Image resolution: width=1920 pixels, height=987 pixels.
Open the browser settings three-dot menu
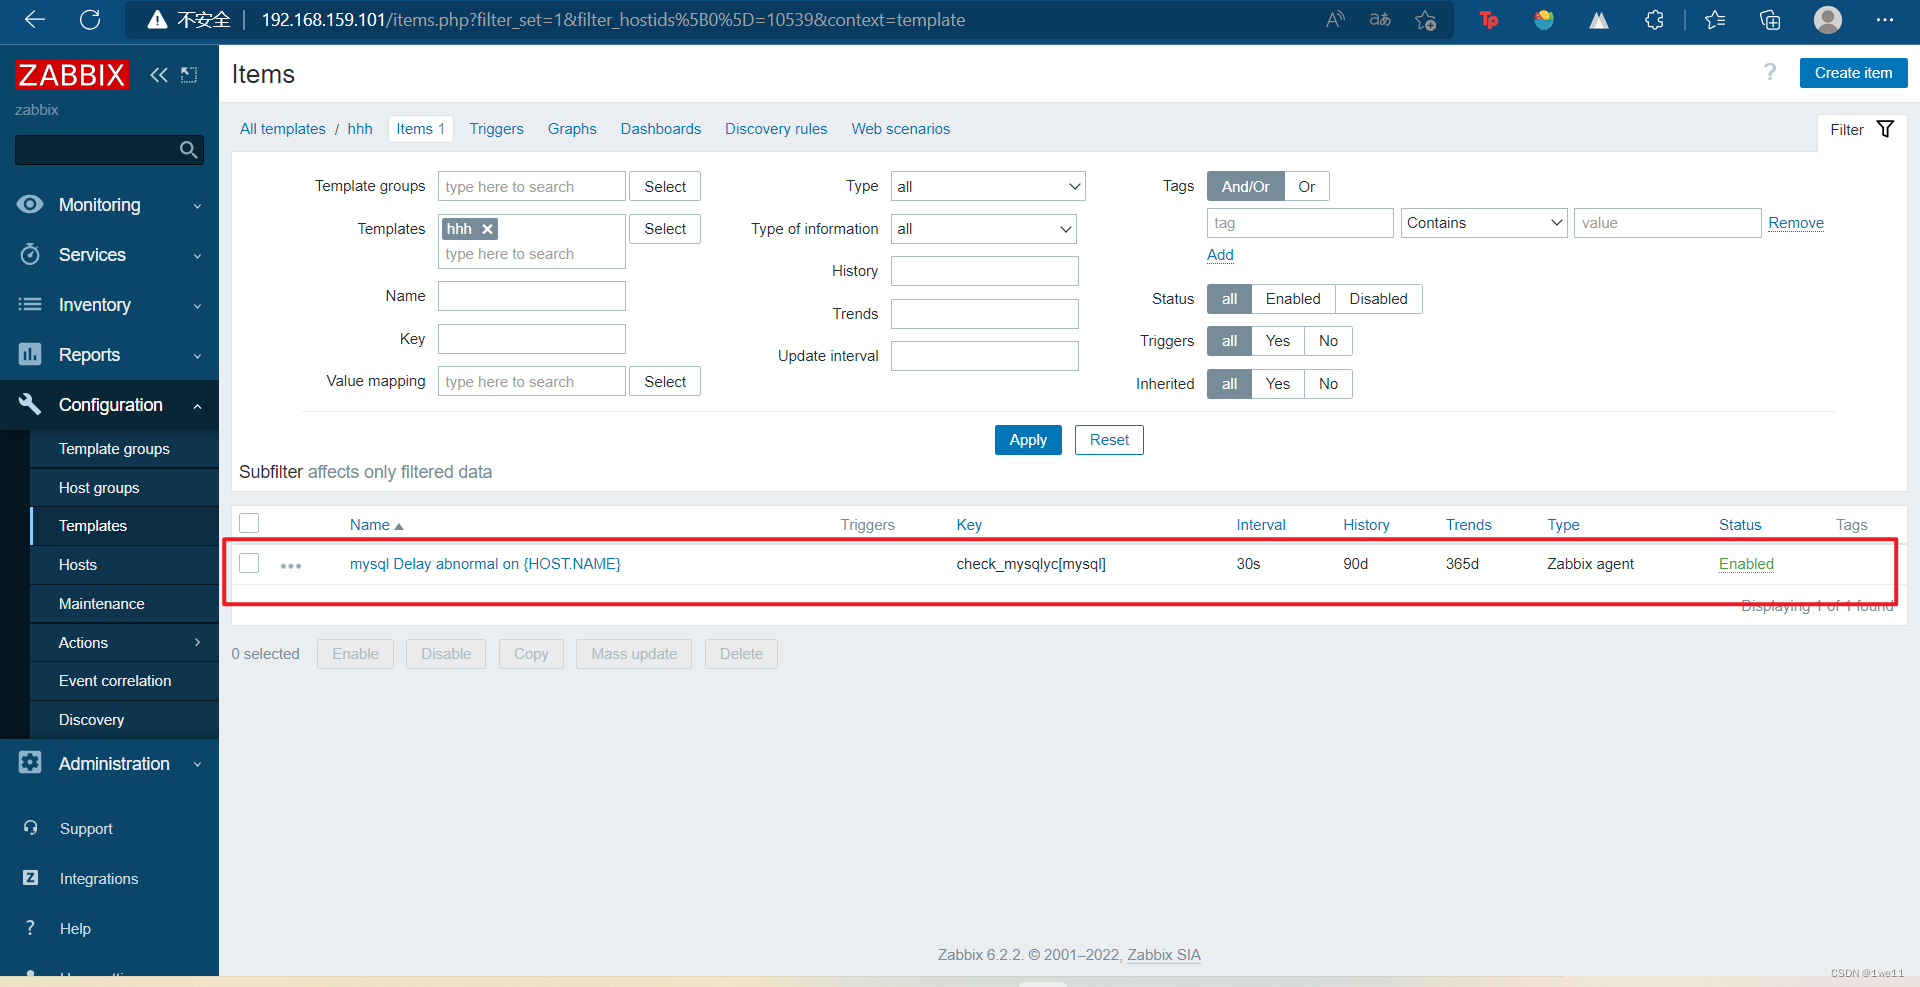click(x=1885, y=19)
